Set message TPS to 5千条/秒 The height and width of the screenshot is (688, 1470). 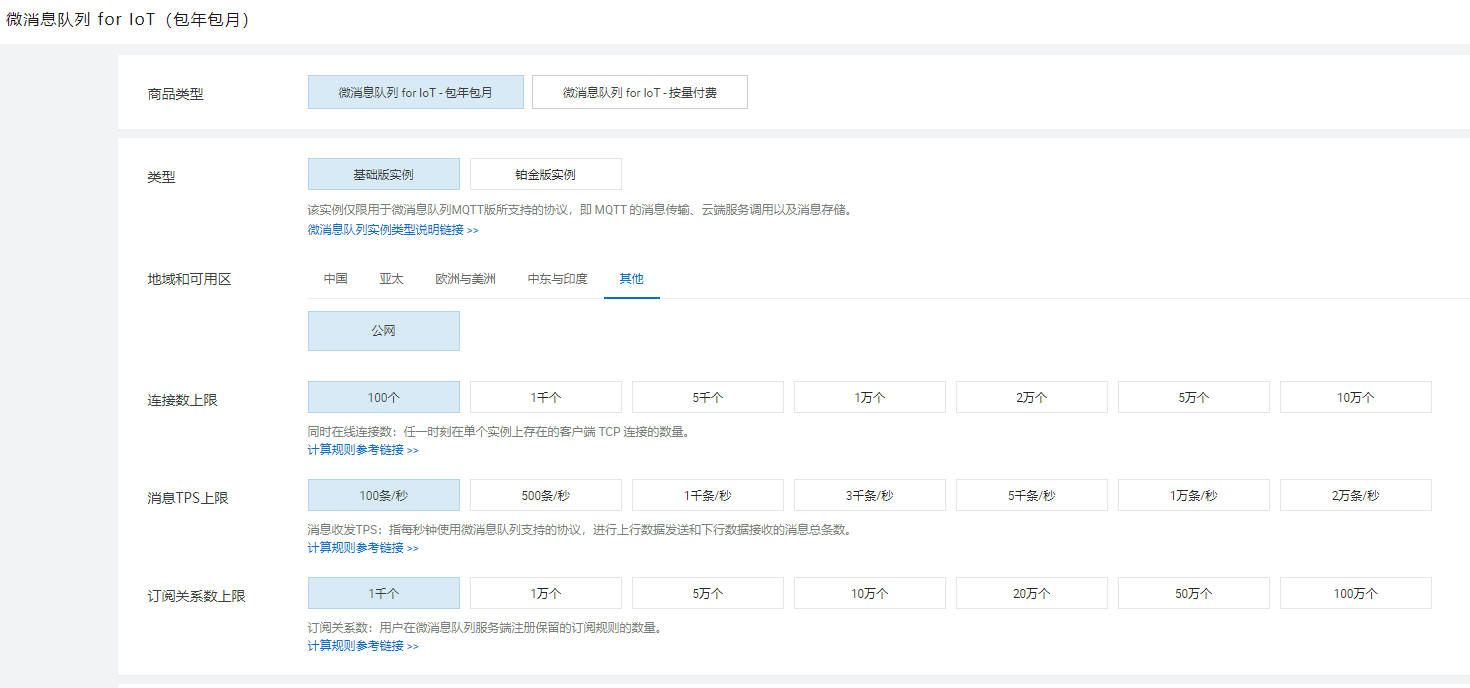pyautogui.click(x=1032, y=495)
